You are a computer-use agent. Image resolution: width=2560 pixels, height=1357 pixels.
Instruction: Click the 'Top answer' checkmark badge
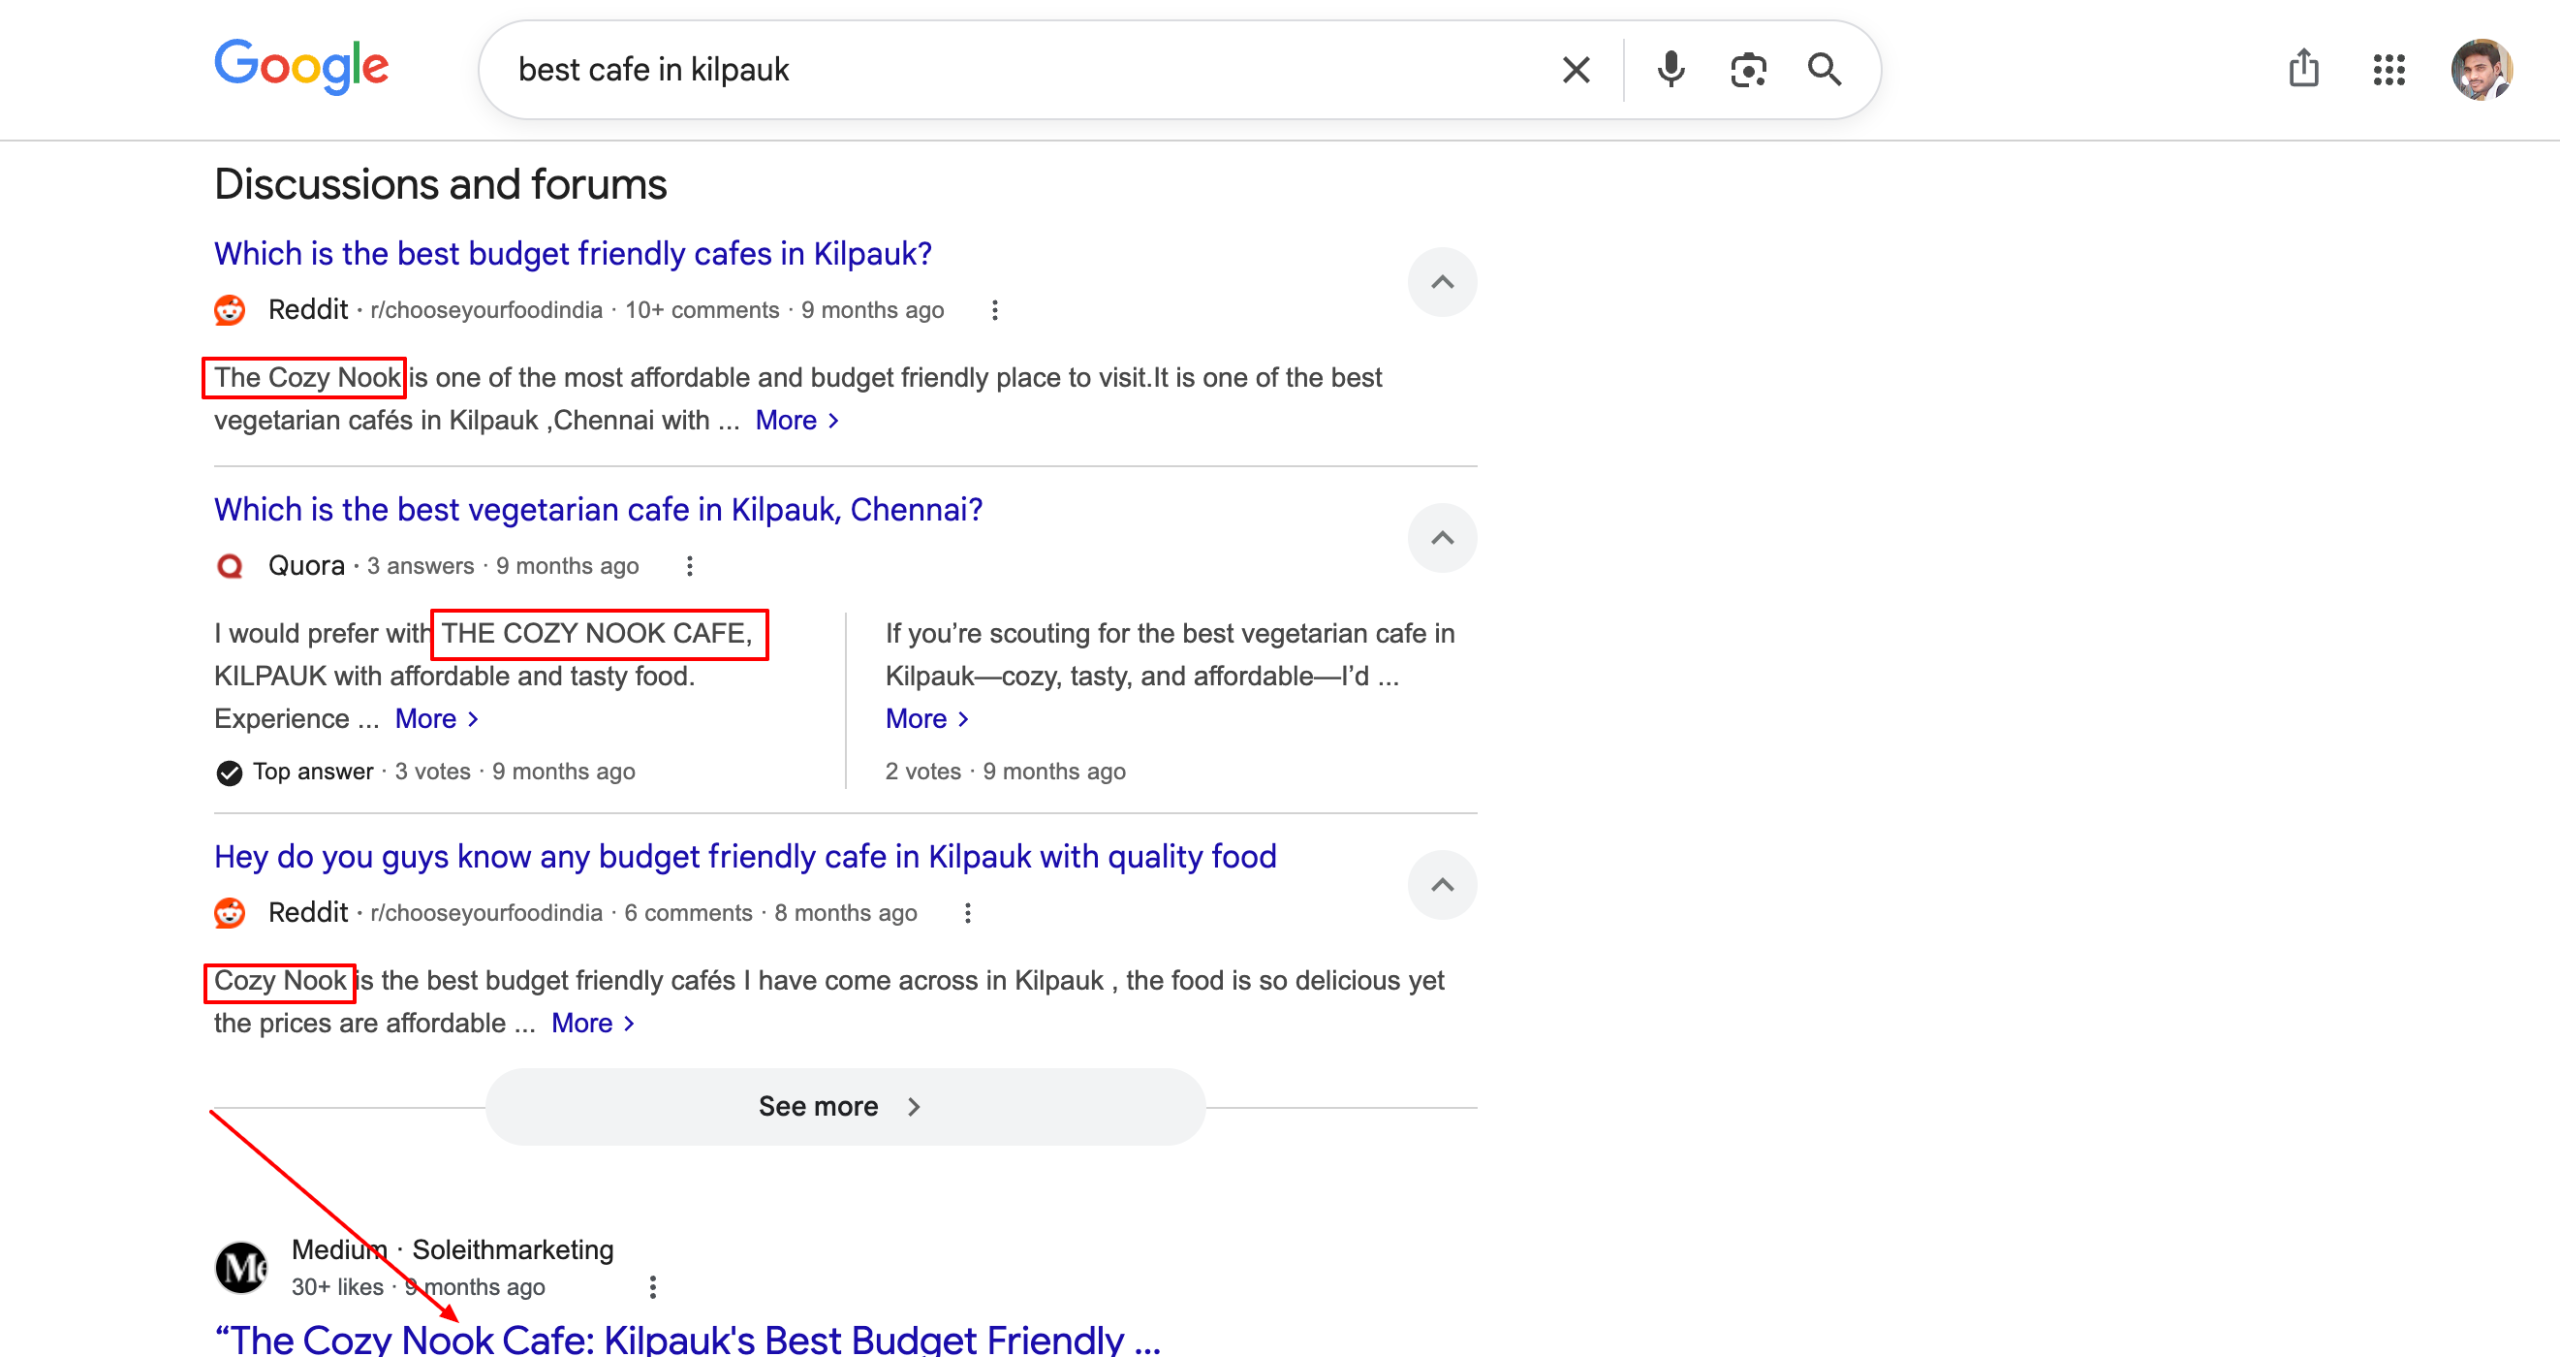[229, 773]
